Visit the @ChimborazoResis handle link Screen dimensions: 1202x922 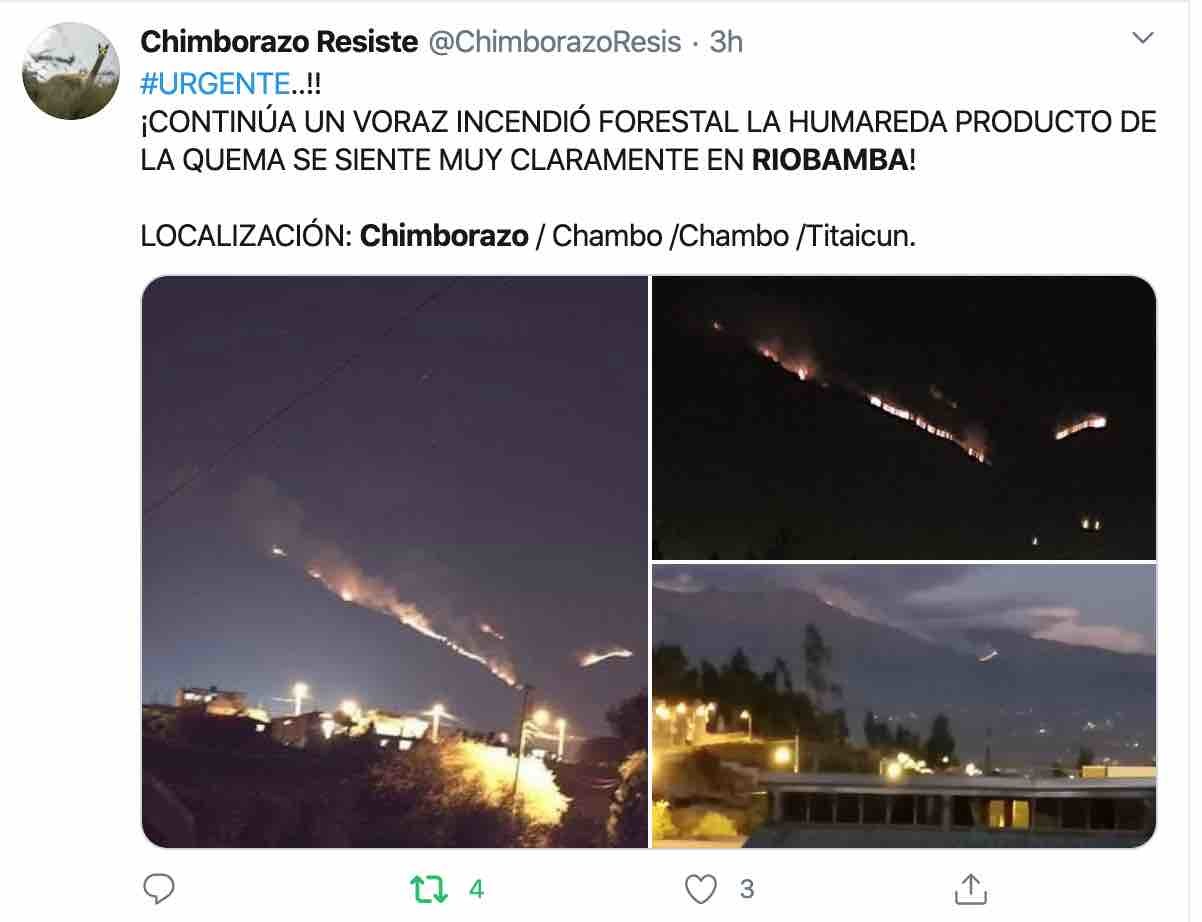pyautogui.click(x=555, y=42)
